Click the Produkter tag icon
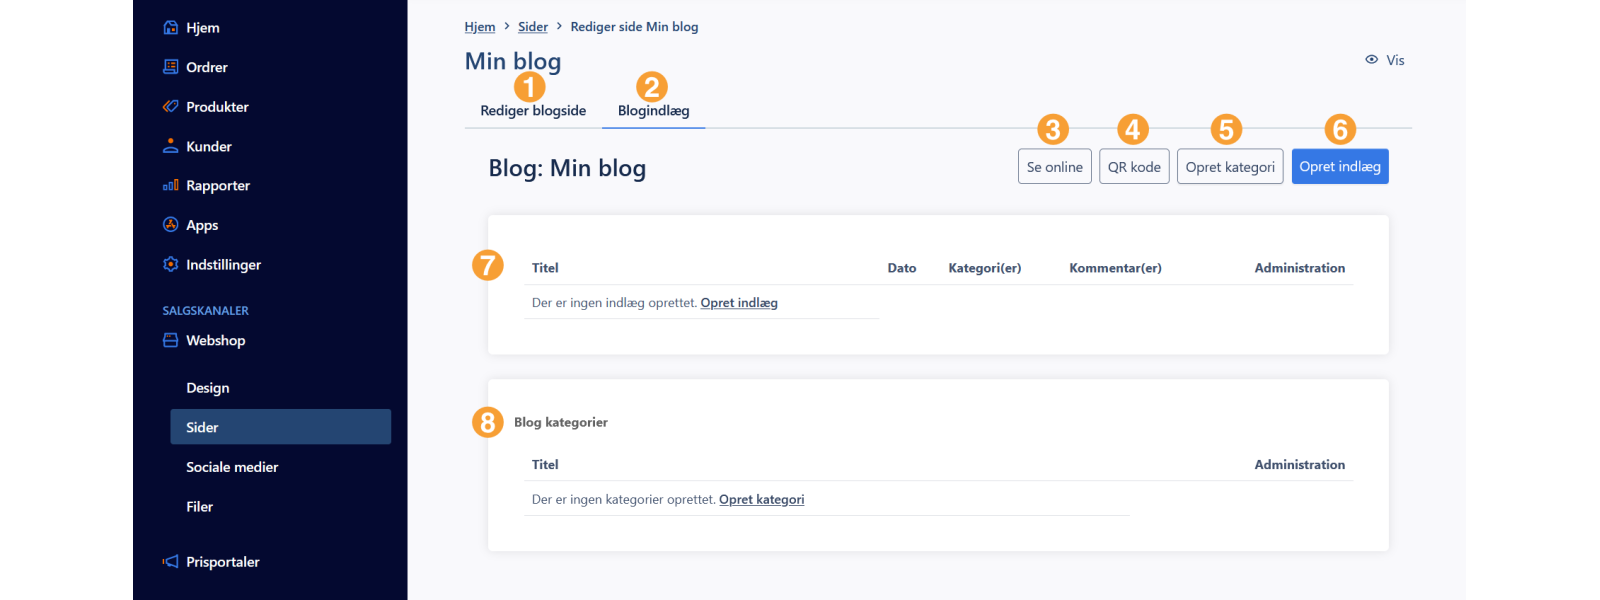This screenshot has height=600, width=1600. pyautogui.click(x=170, y=107)
